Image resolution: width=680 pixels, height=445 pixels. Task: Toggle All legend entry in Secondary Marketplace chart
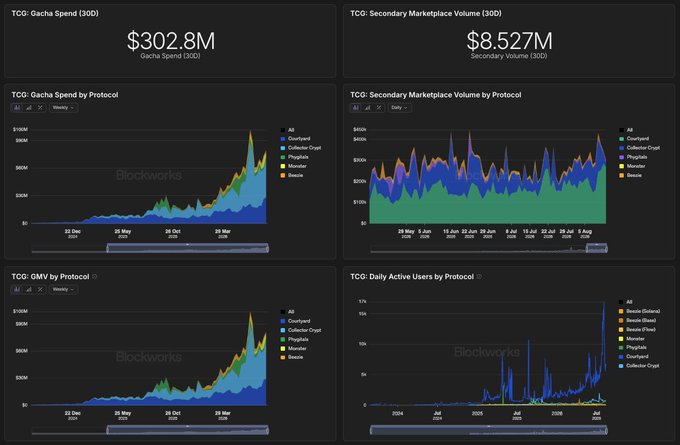click(x=626, y=130)
